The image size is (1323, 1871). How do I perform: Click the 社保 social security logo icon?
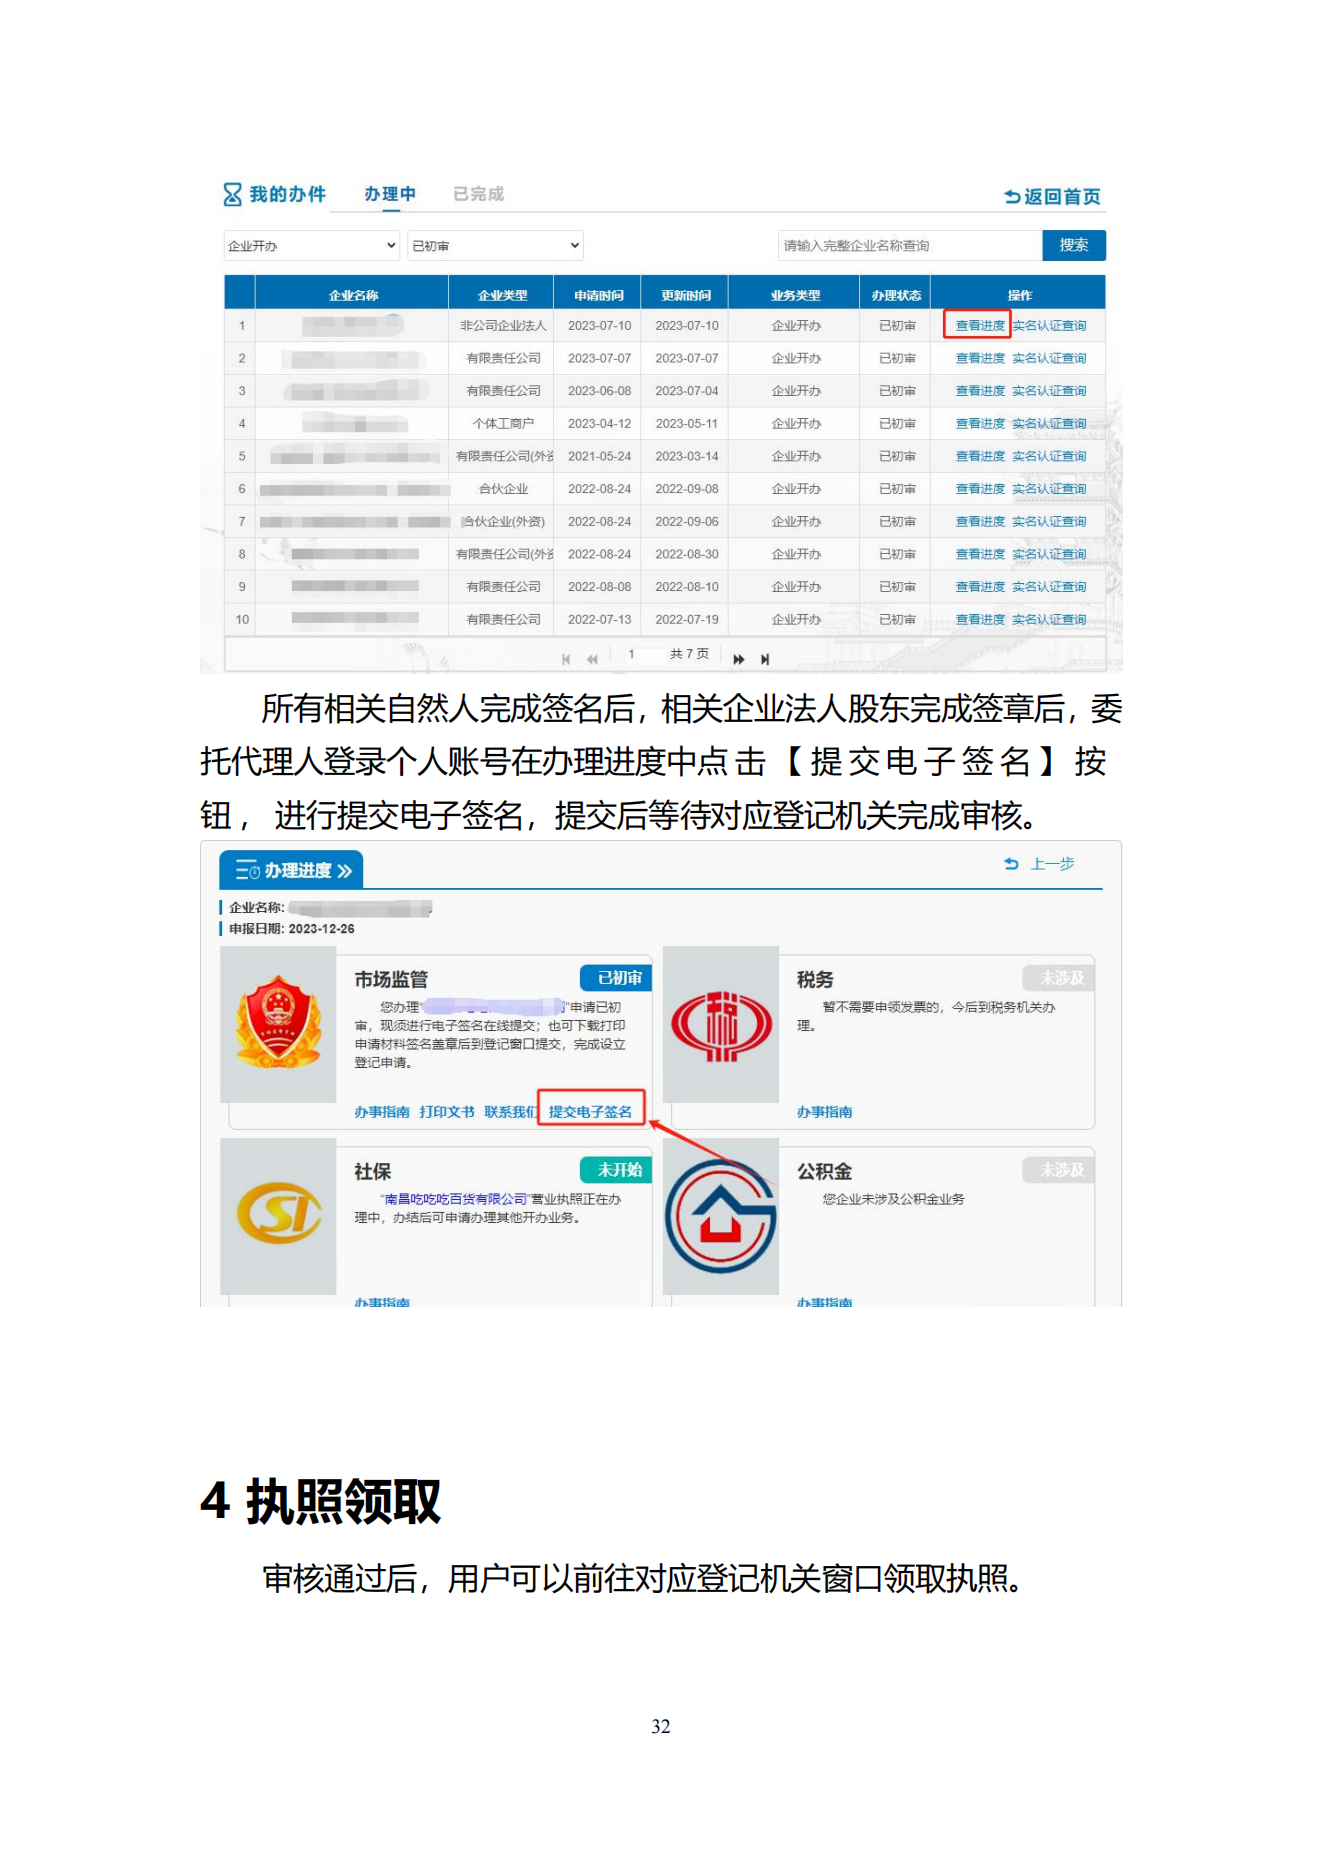[x=278, y=1213]
